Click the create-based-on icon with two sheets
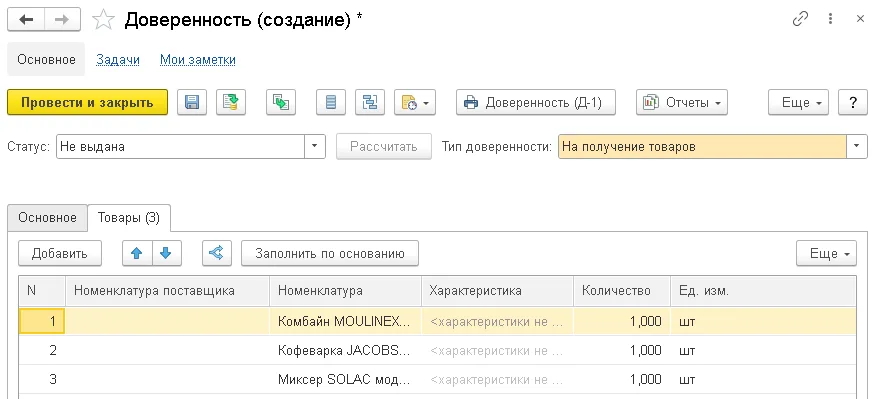Image resolution: width=873 pixels, height=399 pixels. point(281,102)
